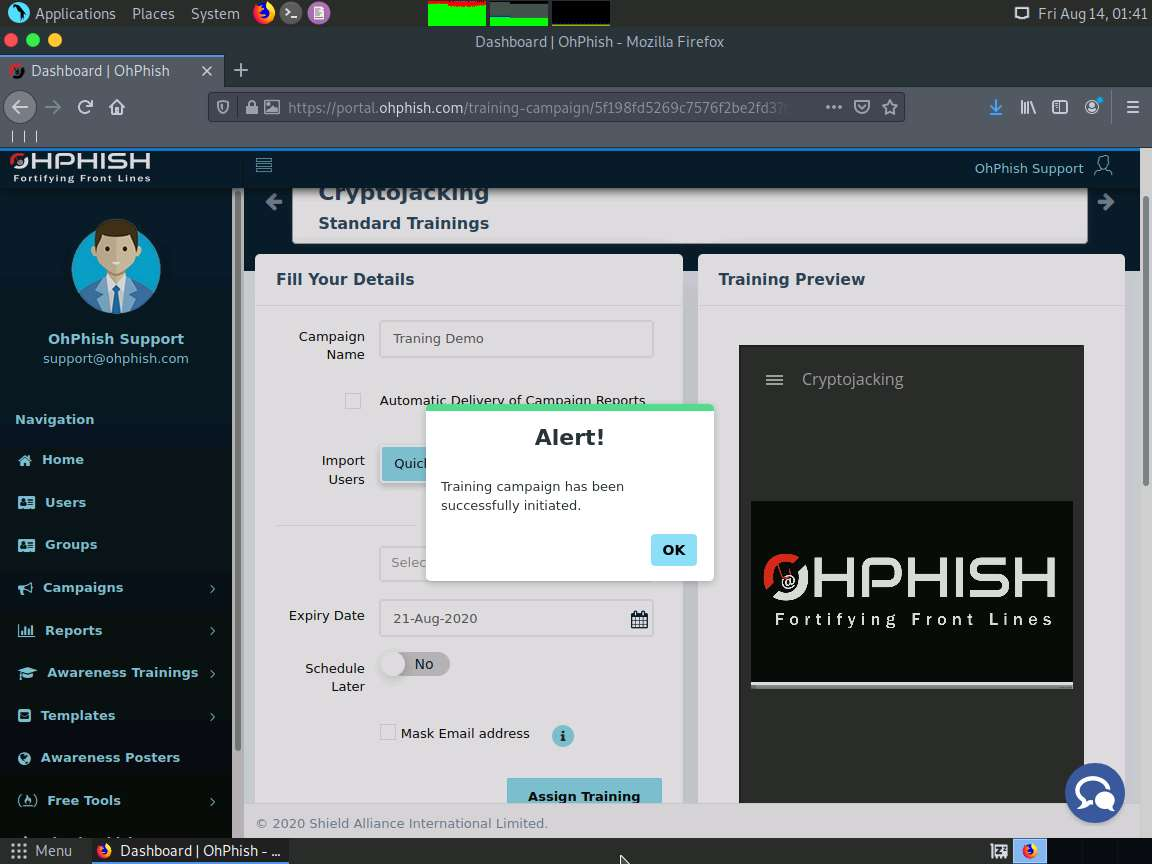Screen dimensions: 1152x864
Task: Click the Users card icon in sidebar
Action: [26, 503]
